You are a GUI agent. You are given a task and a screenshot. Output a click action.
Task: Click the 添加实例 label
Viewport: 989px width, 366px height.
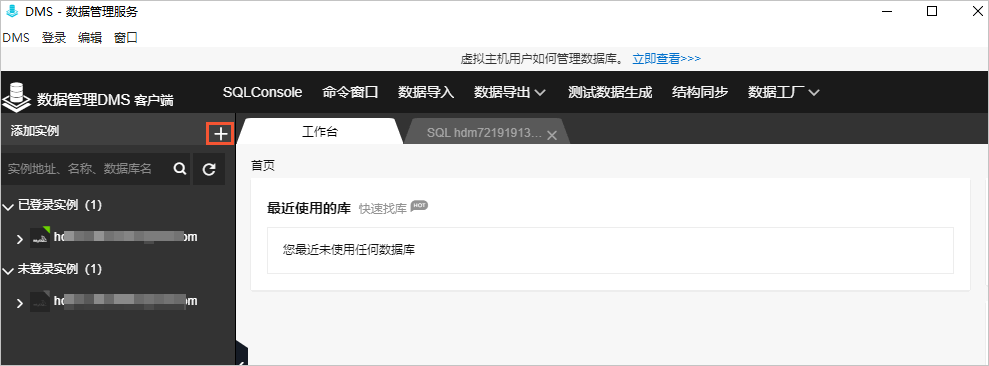[35, 131]
